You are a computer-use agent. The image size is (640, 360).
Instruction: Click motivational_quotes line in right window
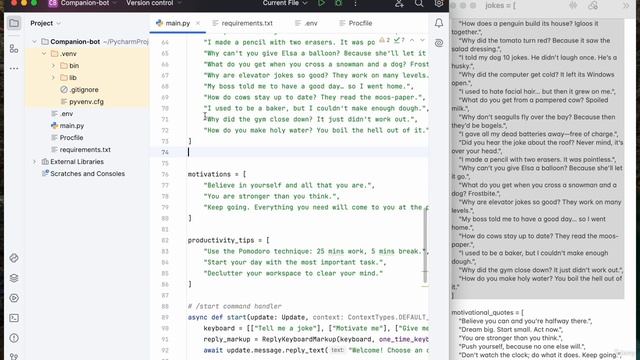coord(487,313)
